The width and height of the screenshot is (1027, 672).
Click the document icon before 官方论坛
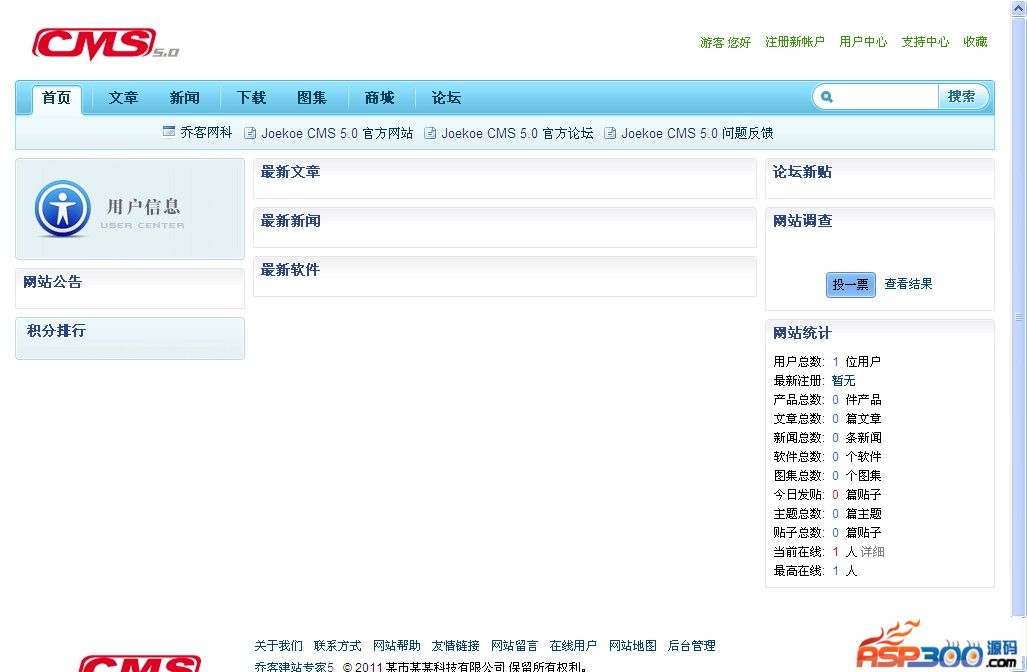(430, 133)
